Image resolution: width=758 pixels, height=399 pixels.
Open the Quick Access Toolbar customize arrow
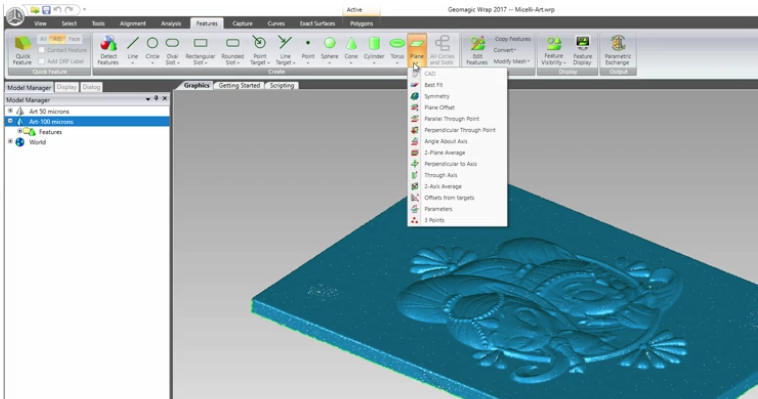pos(85,10)
